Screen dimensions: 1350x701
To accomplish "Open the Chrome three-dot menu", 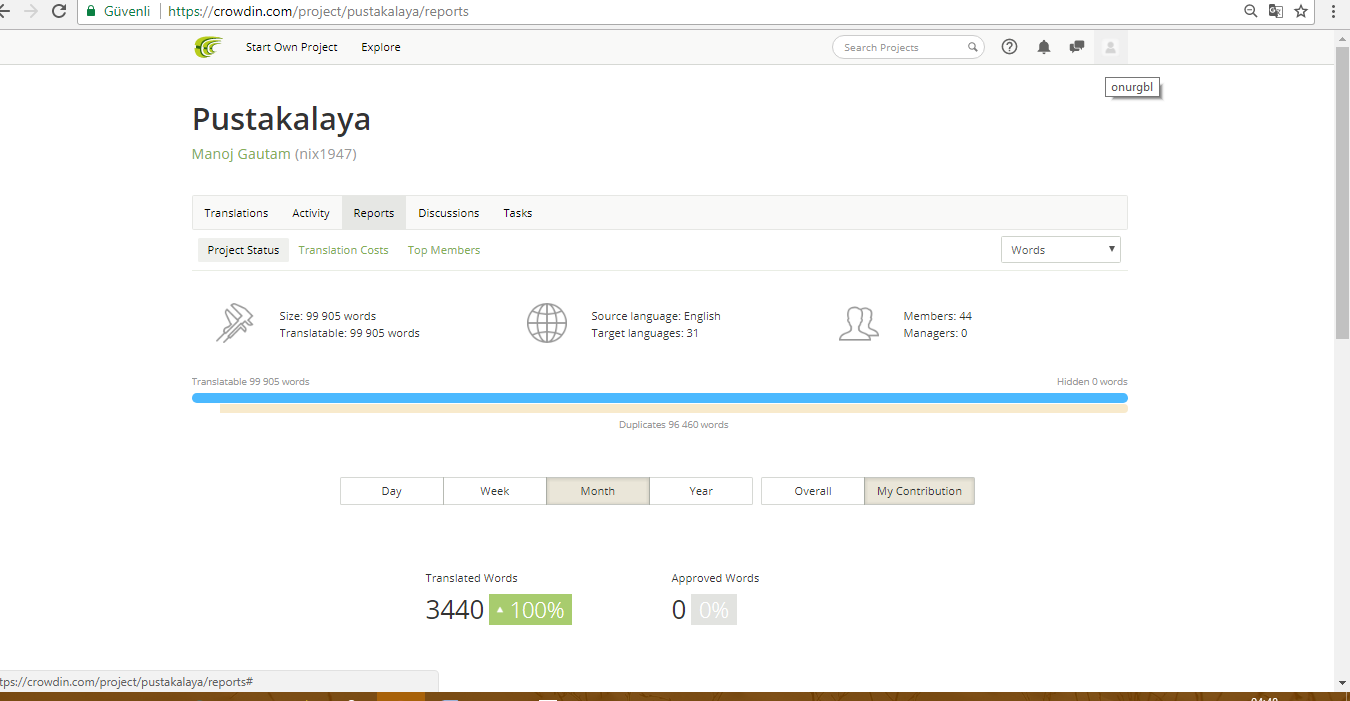I will tap(1334, 11).
